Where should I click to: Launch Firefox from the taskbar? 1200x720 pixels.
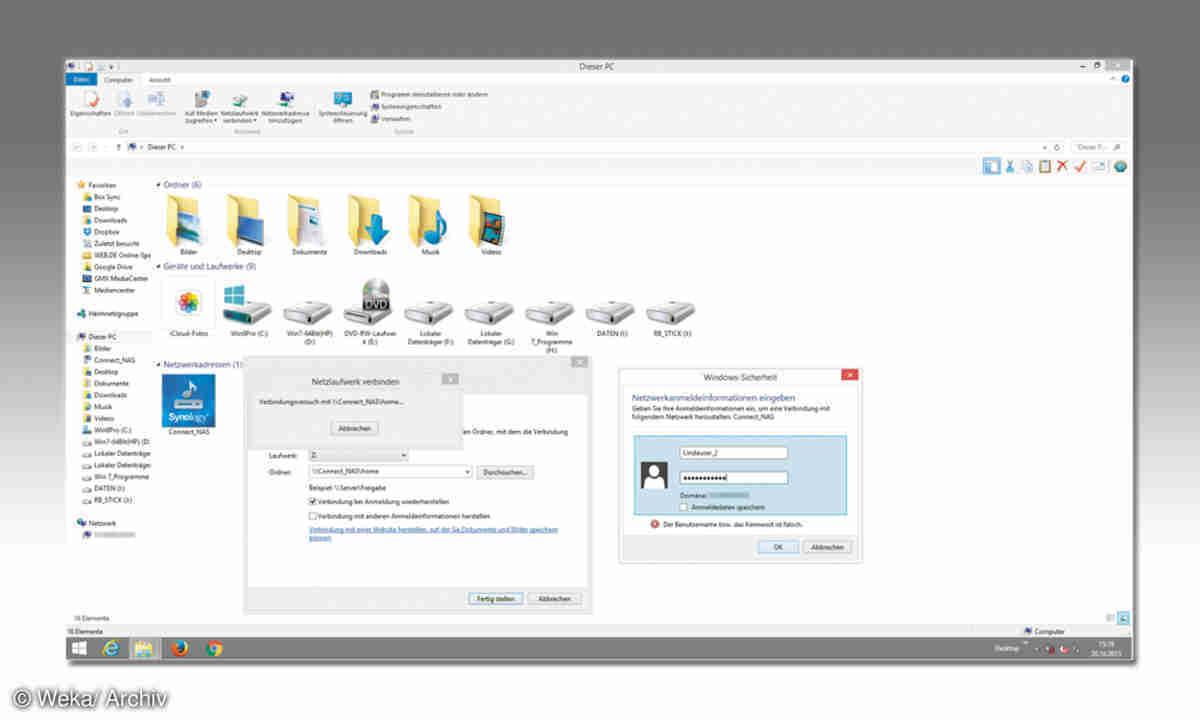pyautogui.click(x=179, y=648)
